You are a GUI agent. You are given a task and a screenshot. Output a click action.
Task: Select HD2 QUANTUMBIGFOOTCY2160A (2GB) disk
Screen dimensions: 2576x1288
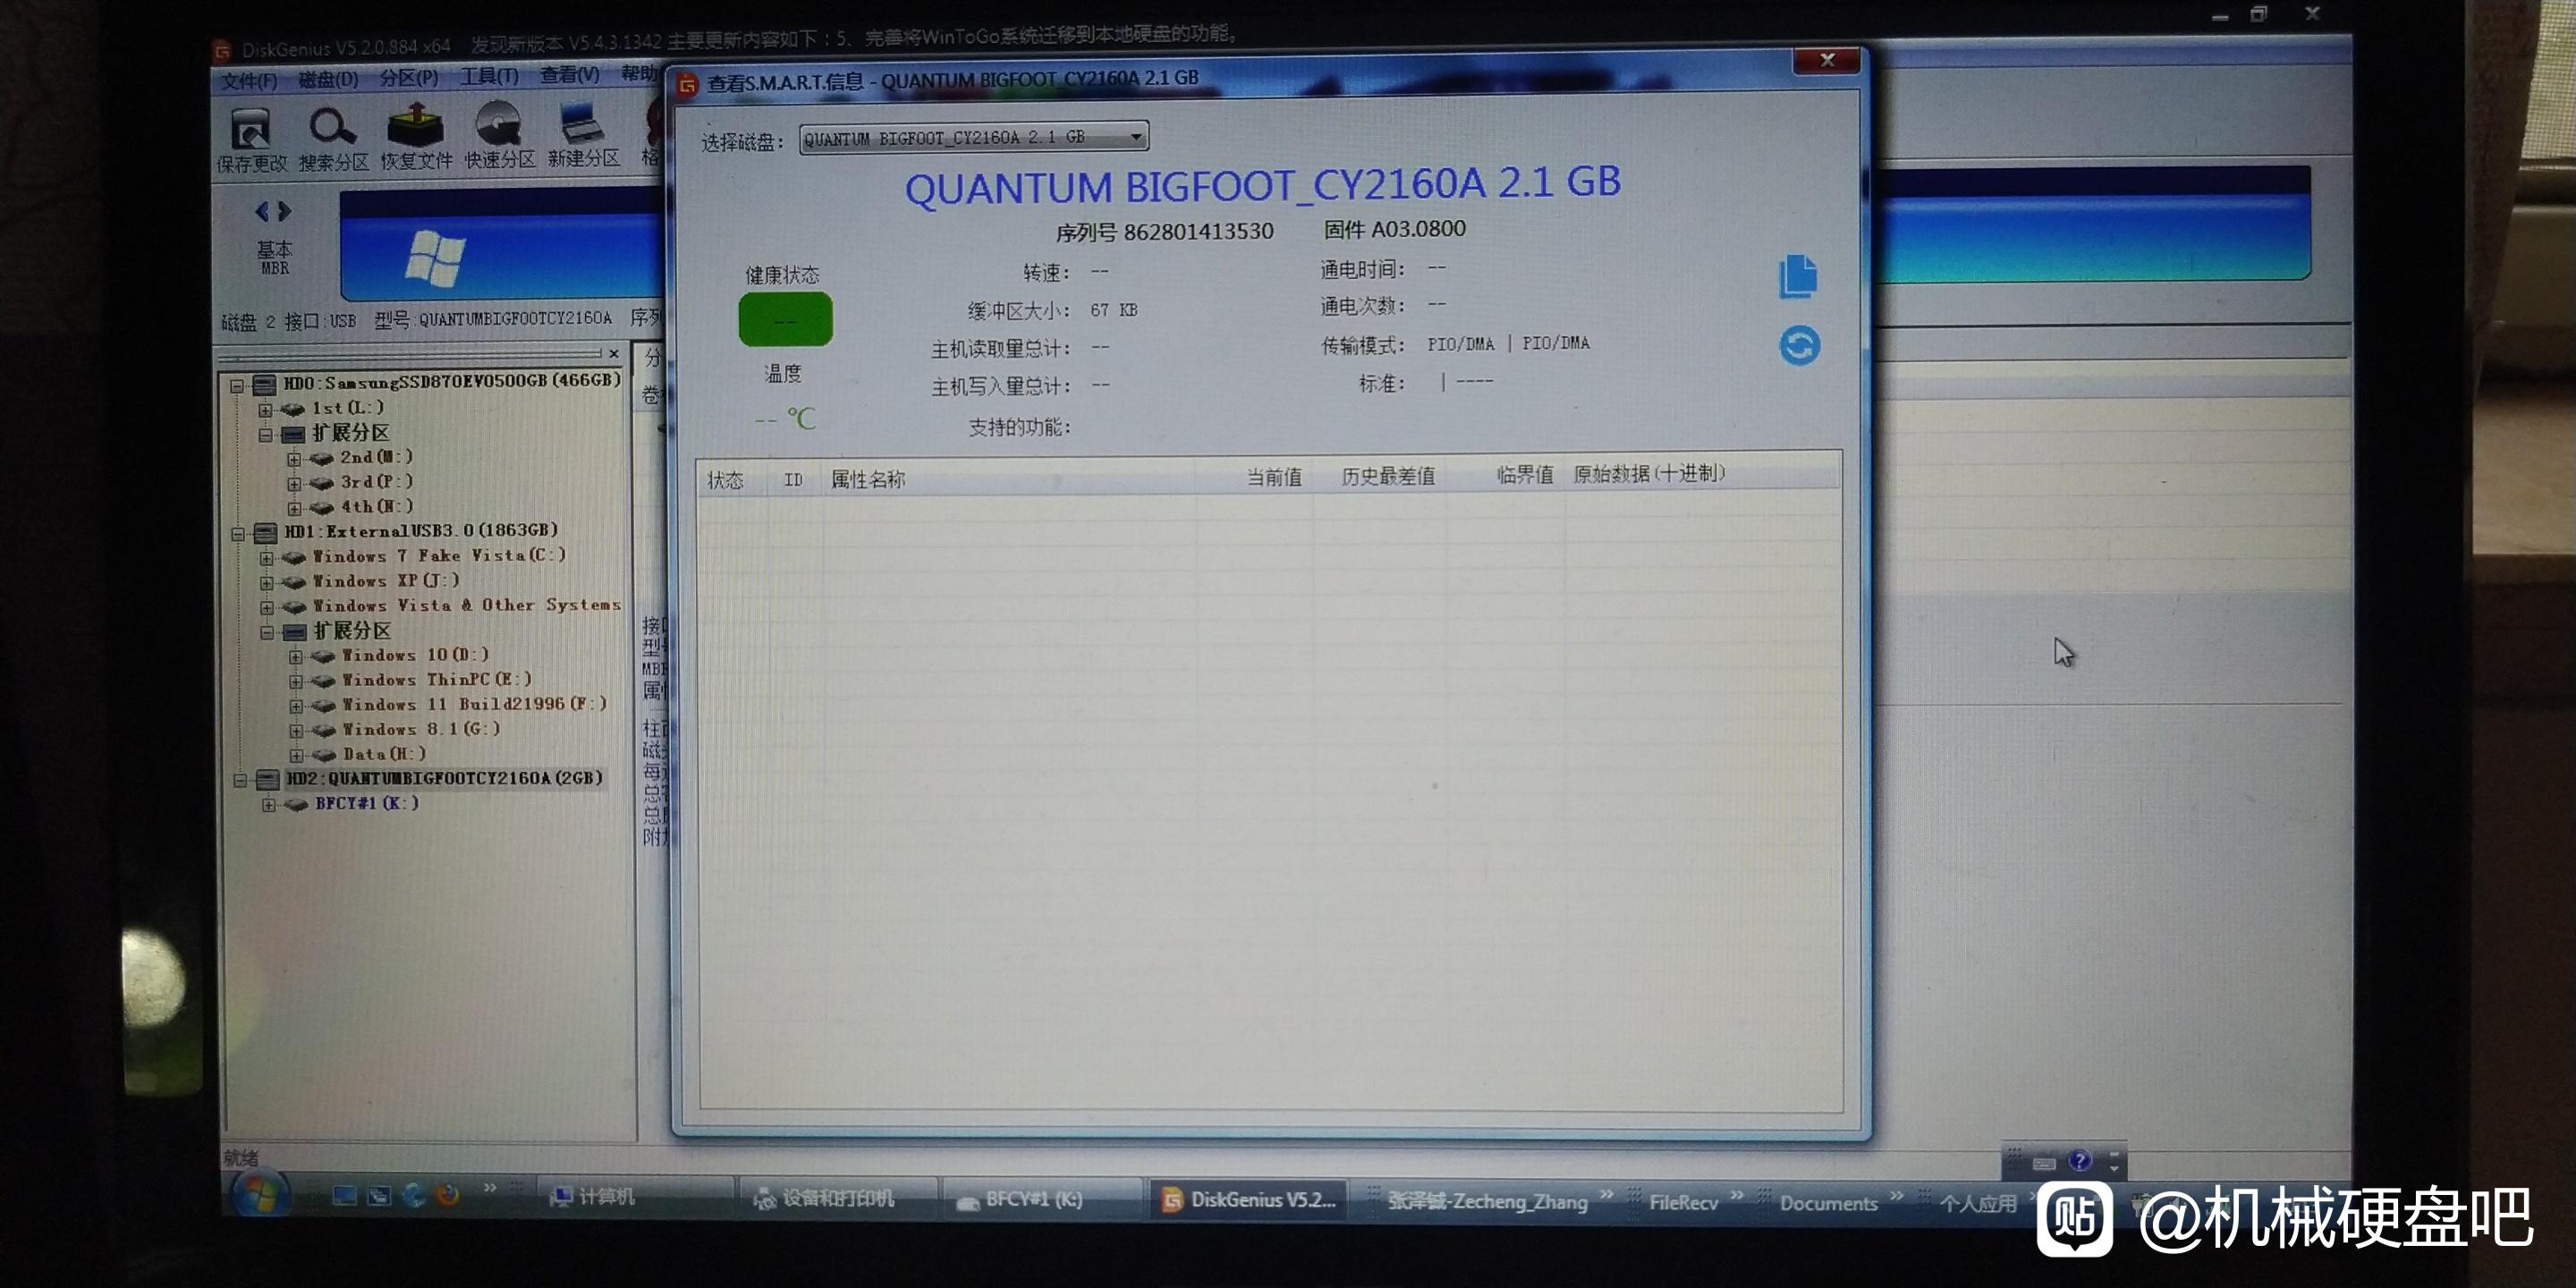[x=445, y=779]
